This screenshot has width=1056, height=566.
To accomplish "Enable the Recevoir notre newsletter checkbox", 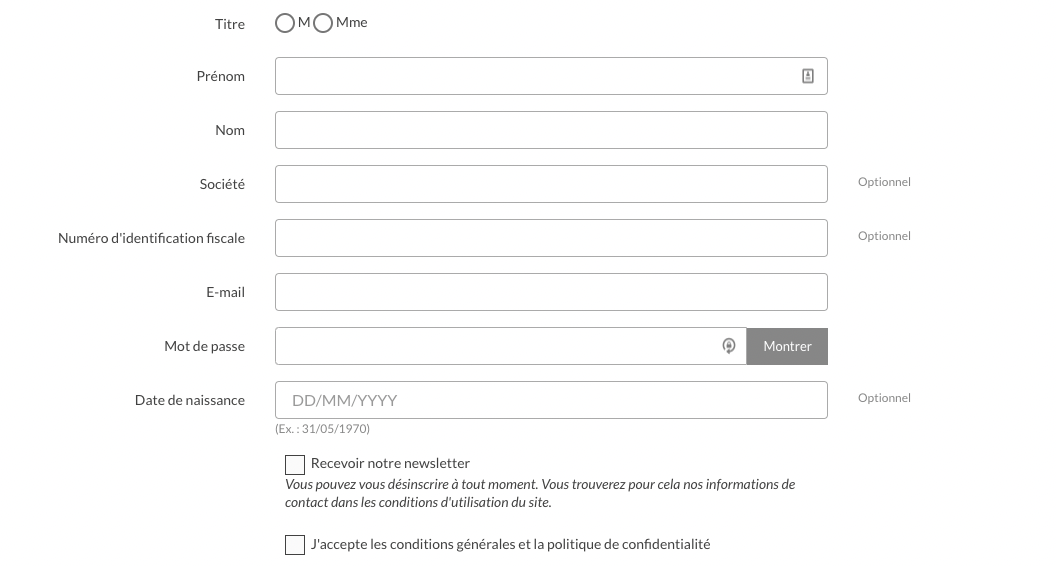I will point(295,465).
